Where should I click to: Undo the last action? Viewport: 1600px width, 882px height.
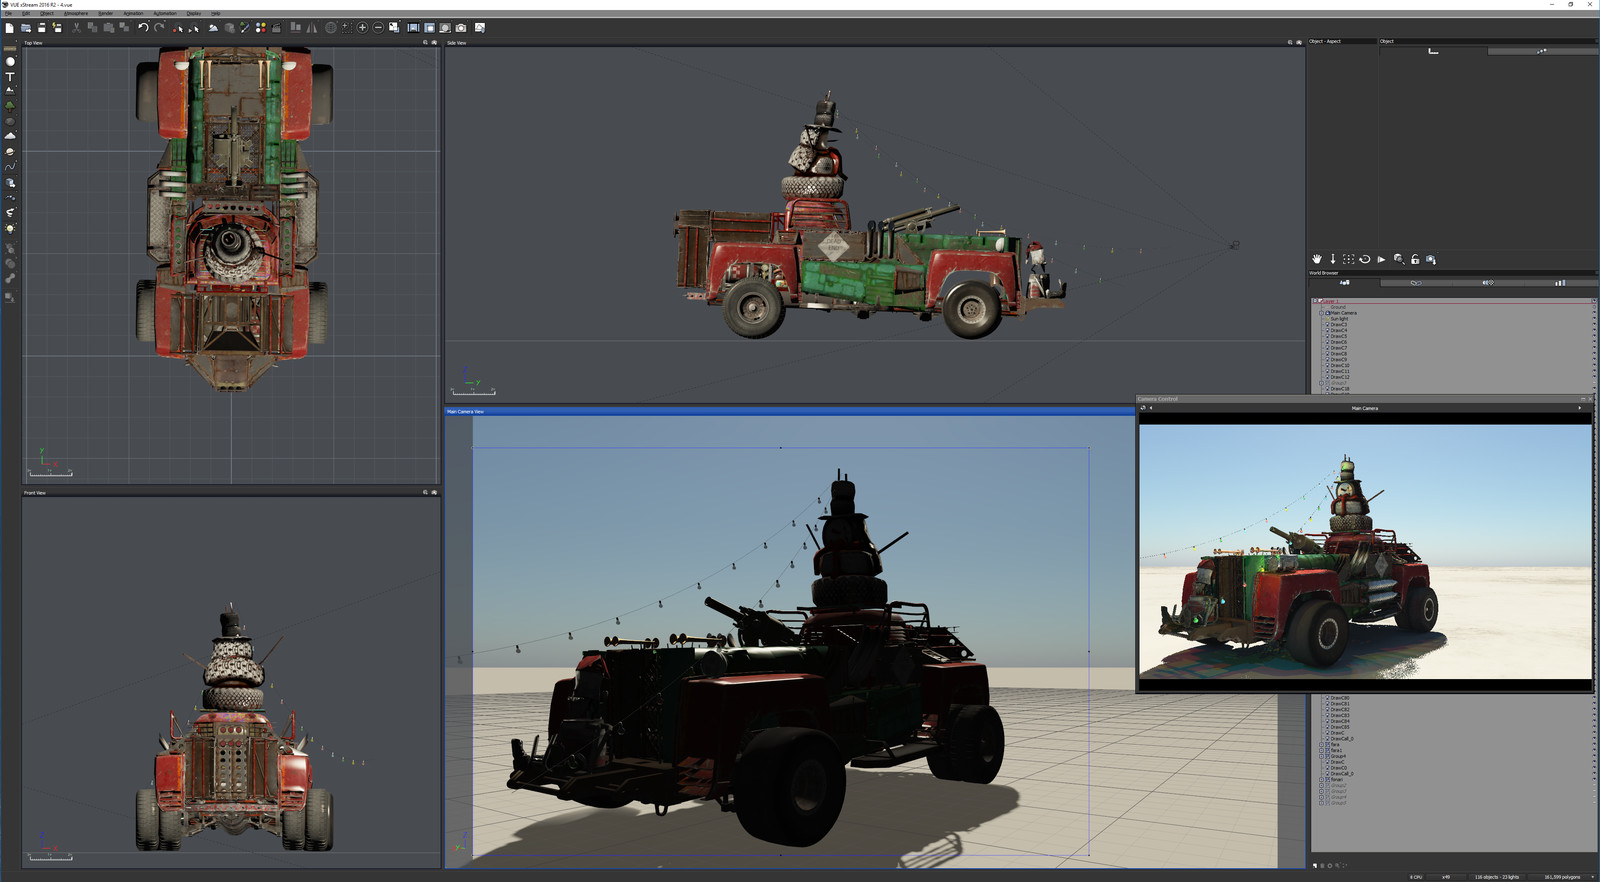(x=143, y=28)
